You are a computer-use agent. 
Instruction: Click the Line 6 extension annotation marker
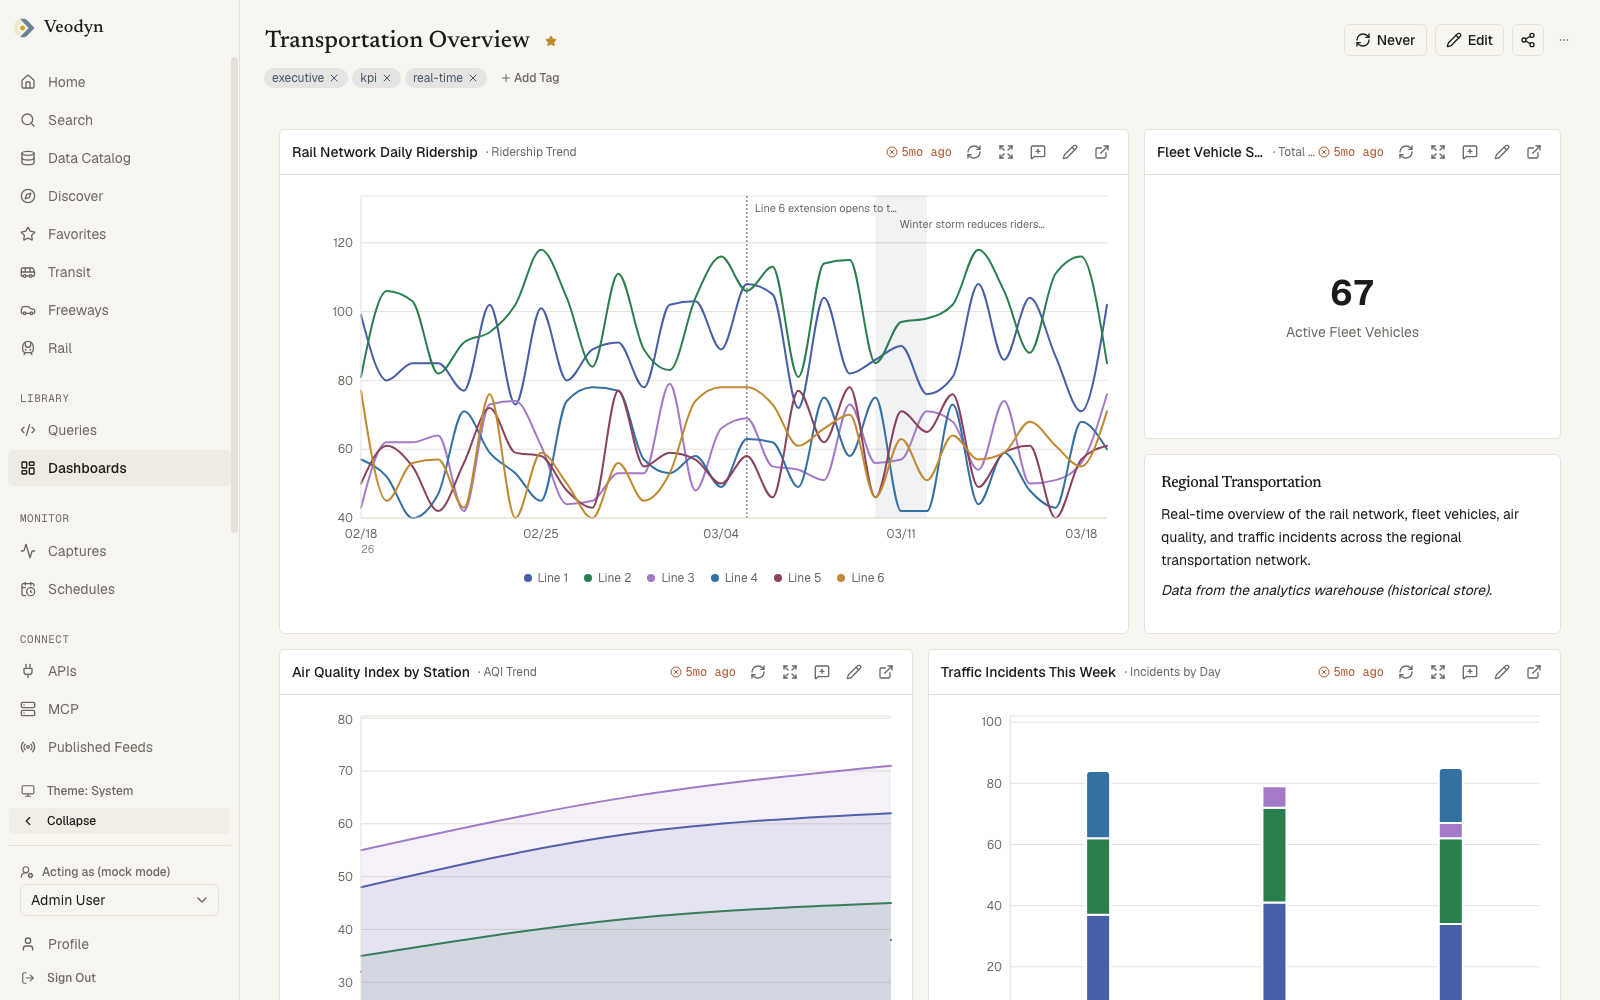tap(747, 357)
